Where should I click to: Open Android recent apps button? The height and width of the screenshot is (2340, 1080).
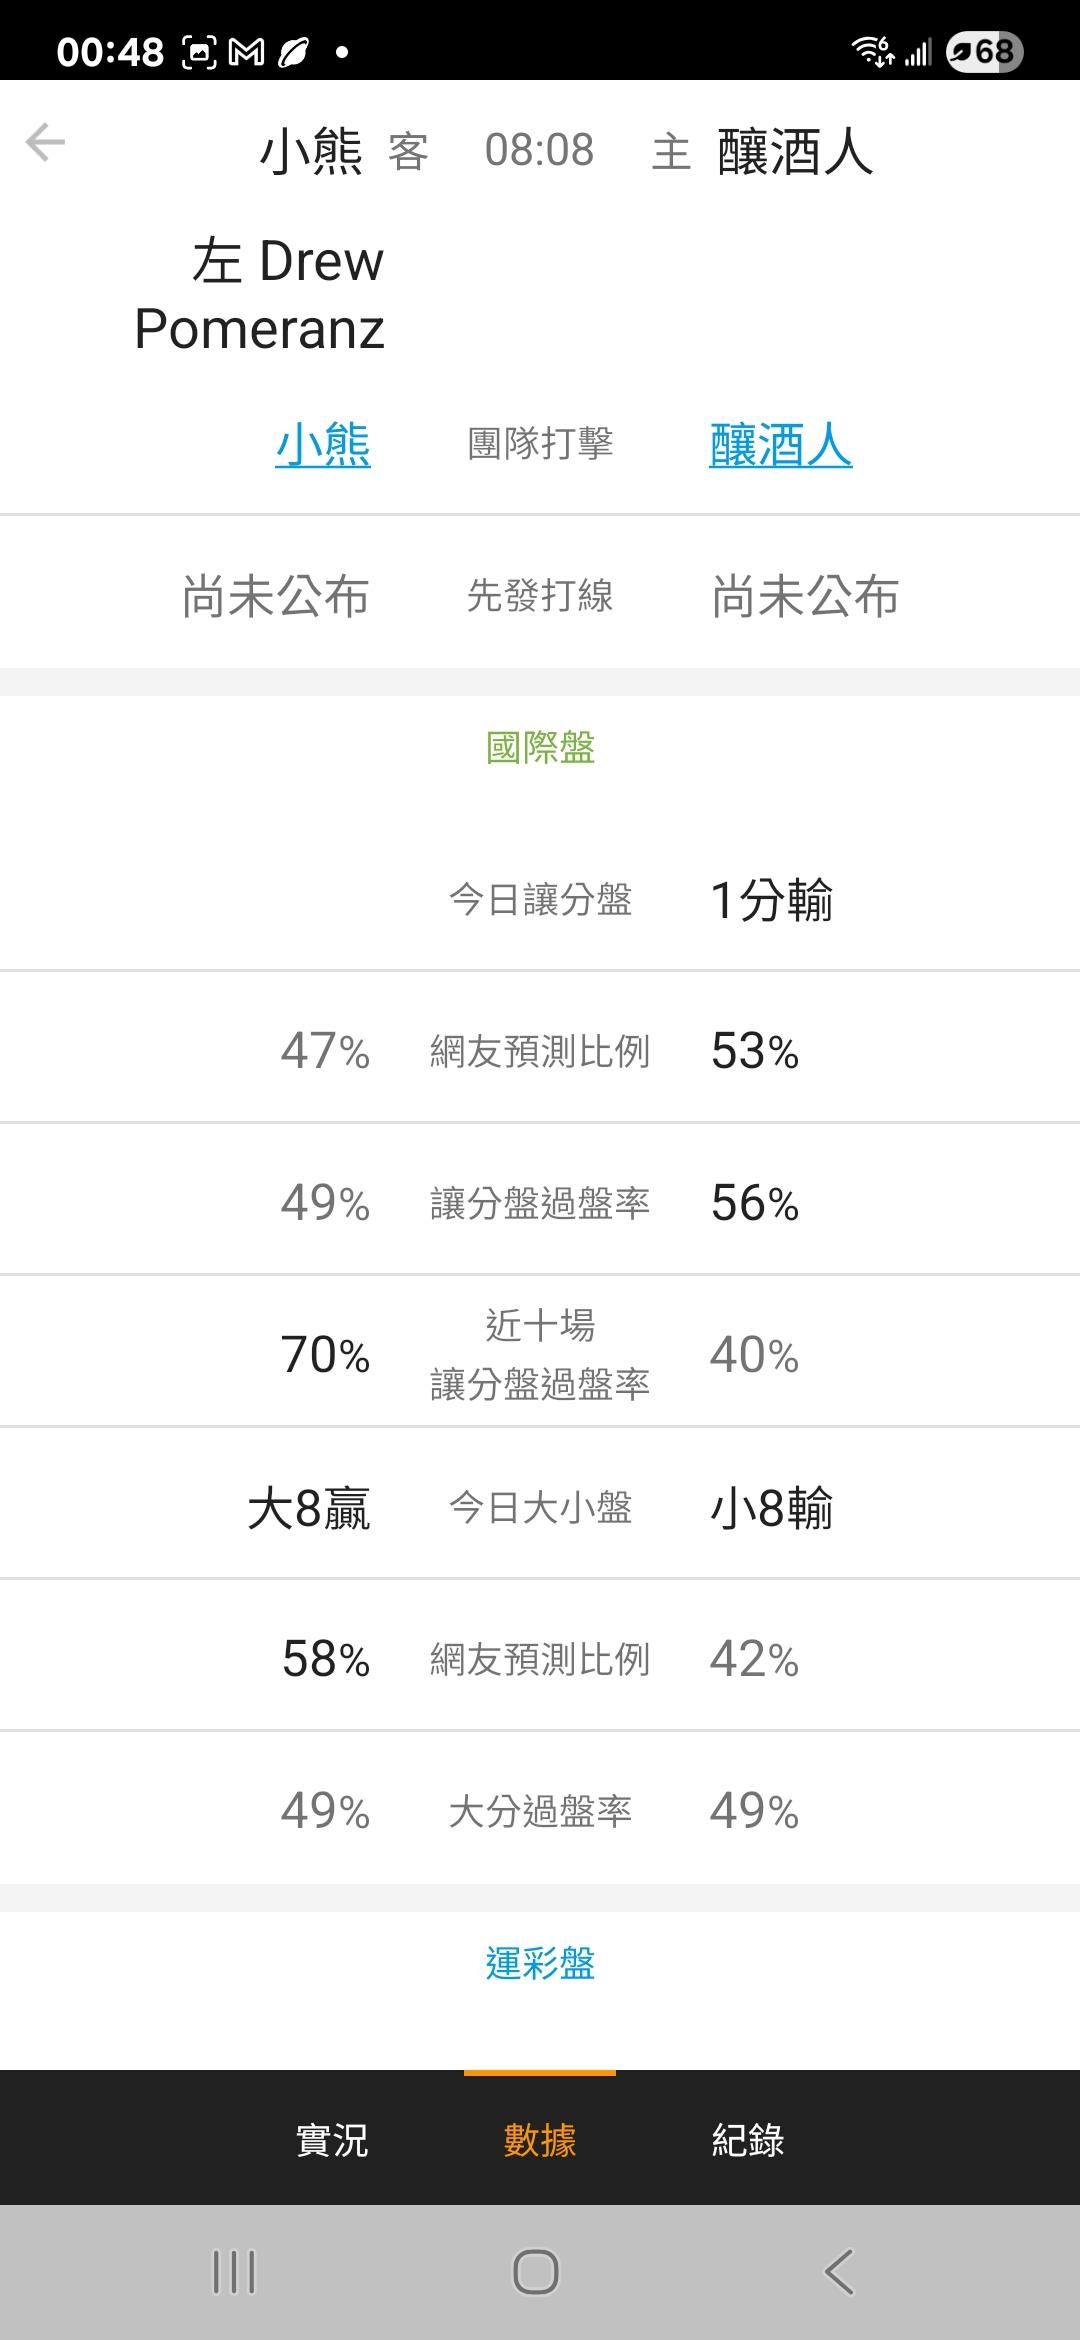[x=234, y=2272]
